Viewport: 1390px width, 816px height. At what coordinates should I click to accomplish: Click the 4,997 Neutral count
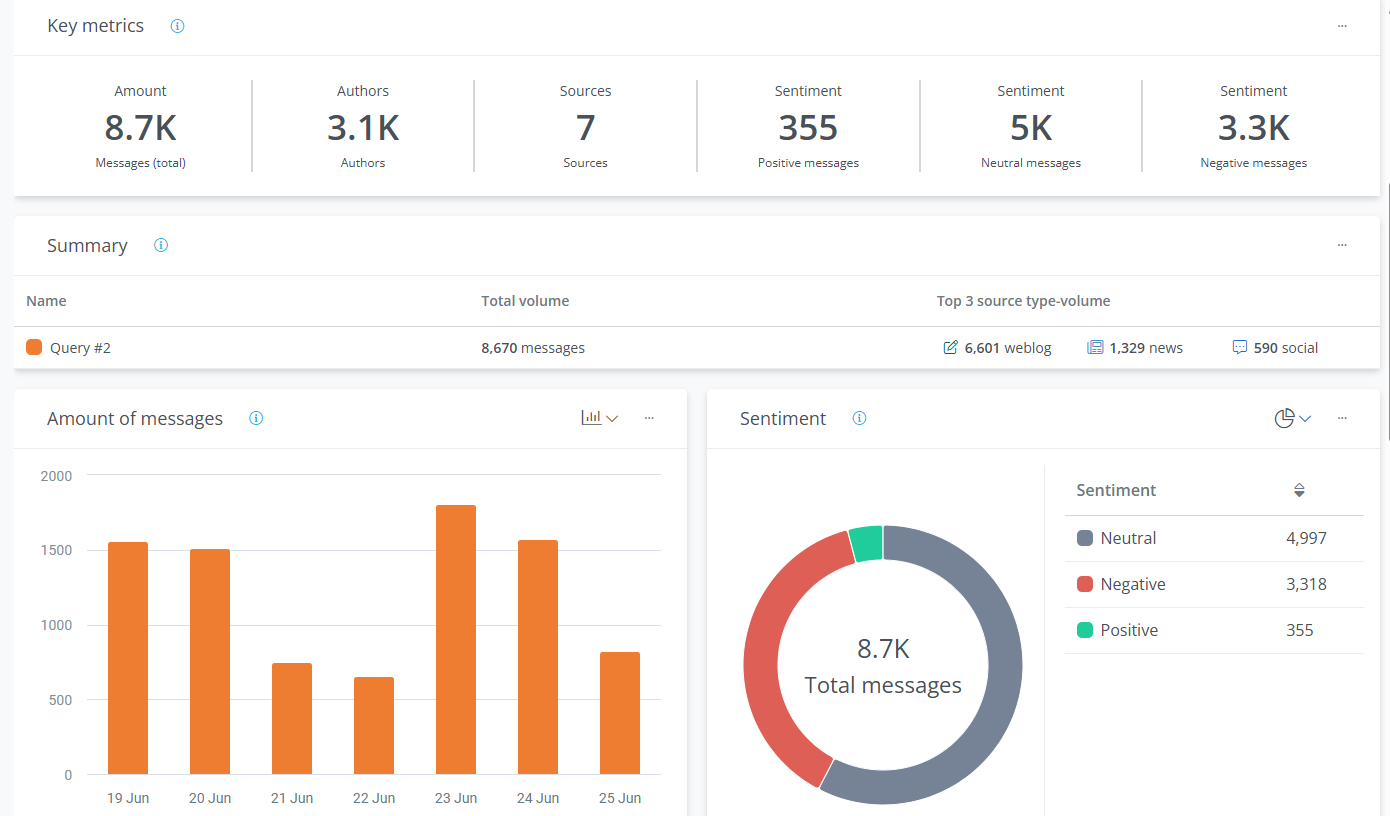point(1306,538)
